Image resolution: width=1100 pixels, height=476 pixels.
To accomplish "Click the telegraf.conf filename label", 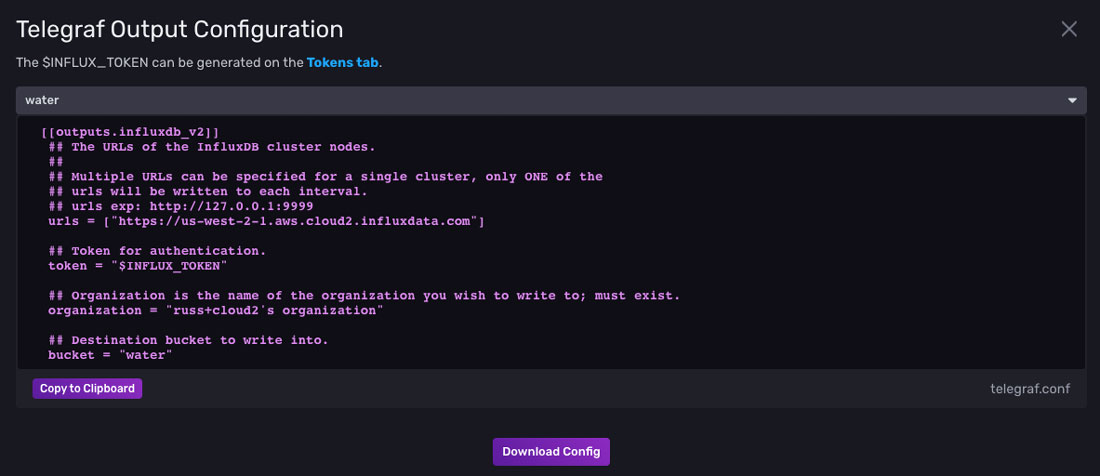I will 1030,388.
